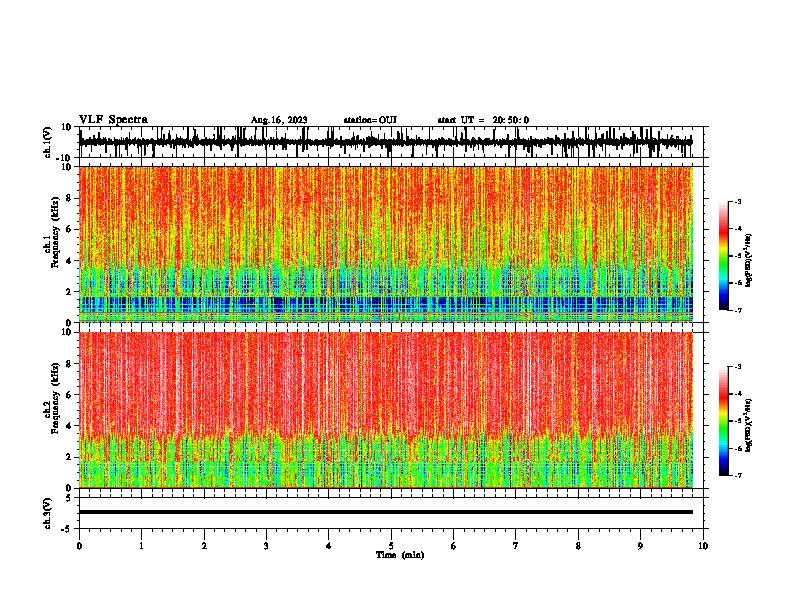Click the "VLF Spectra" plot title

click(x=113, y=120)
